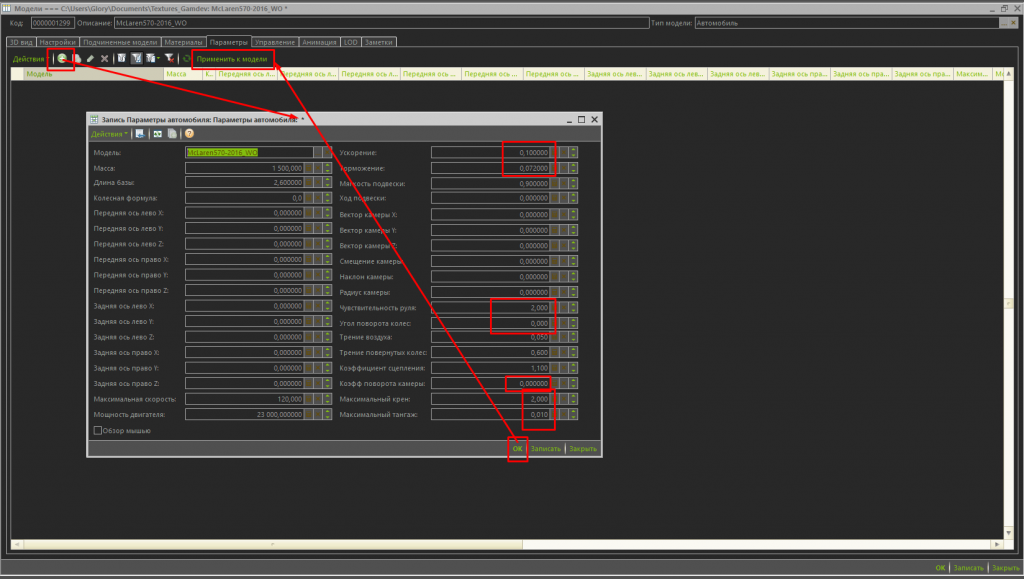Open the Анимация tab

point(319,42)
